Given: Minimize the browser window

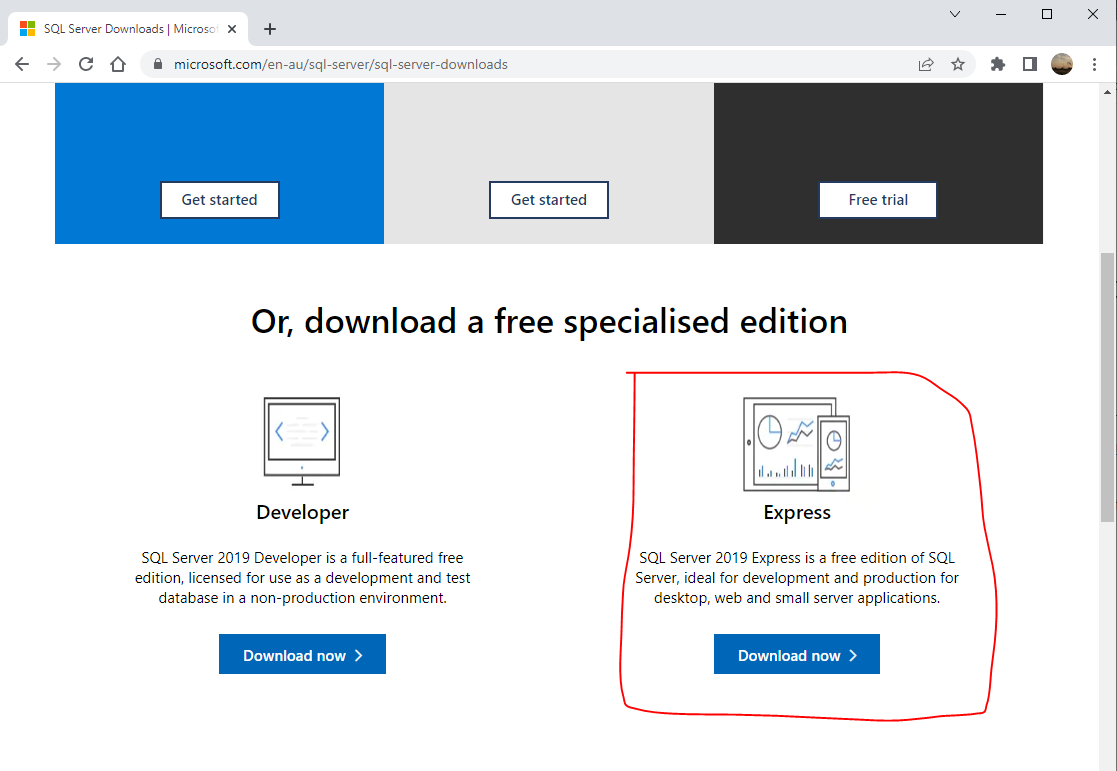Looking at the screenshot, I should [x=1001, y=14].
